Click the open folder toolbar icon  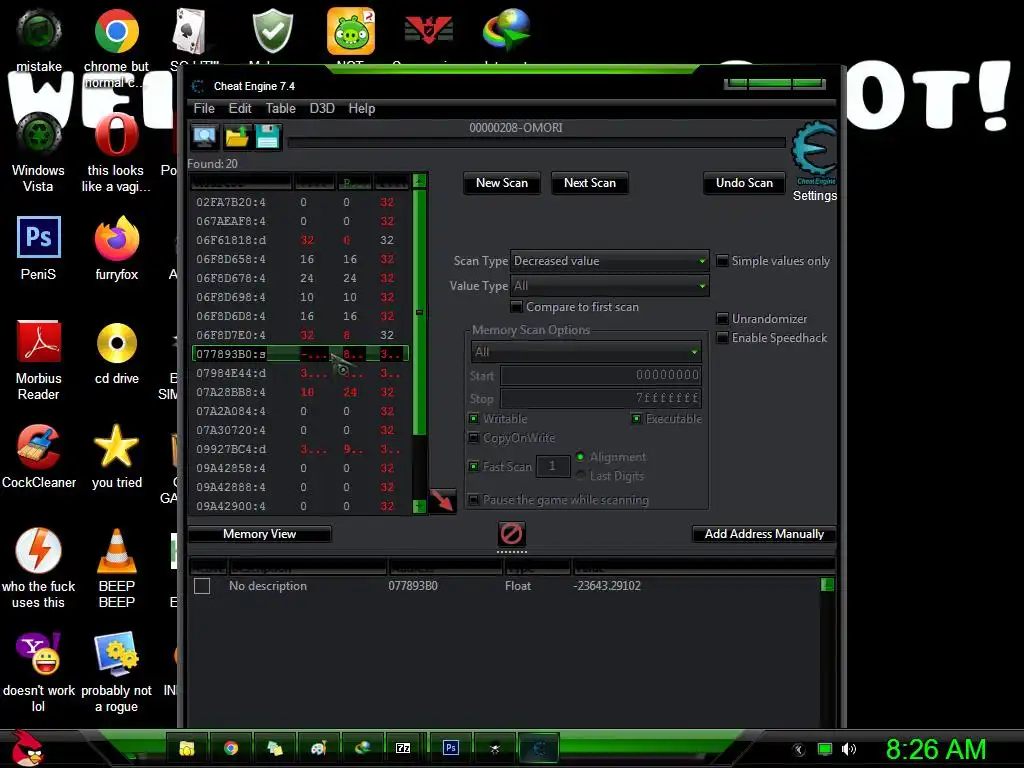(236, 136)
